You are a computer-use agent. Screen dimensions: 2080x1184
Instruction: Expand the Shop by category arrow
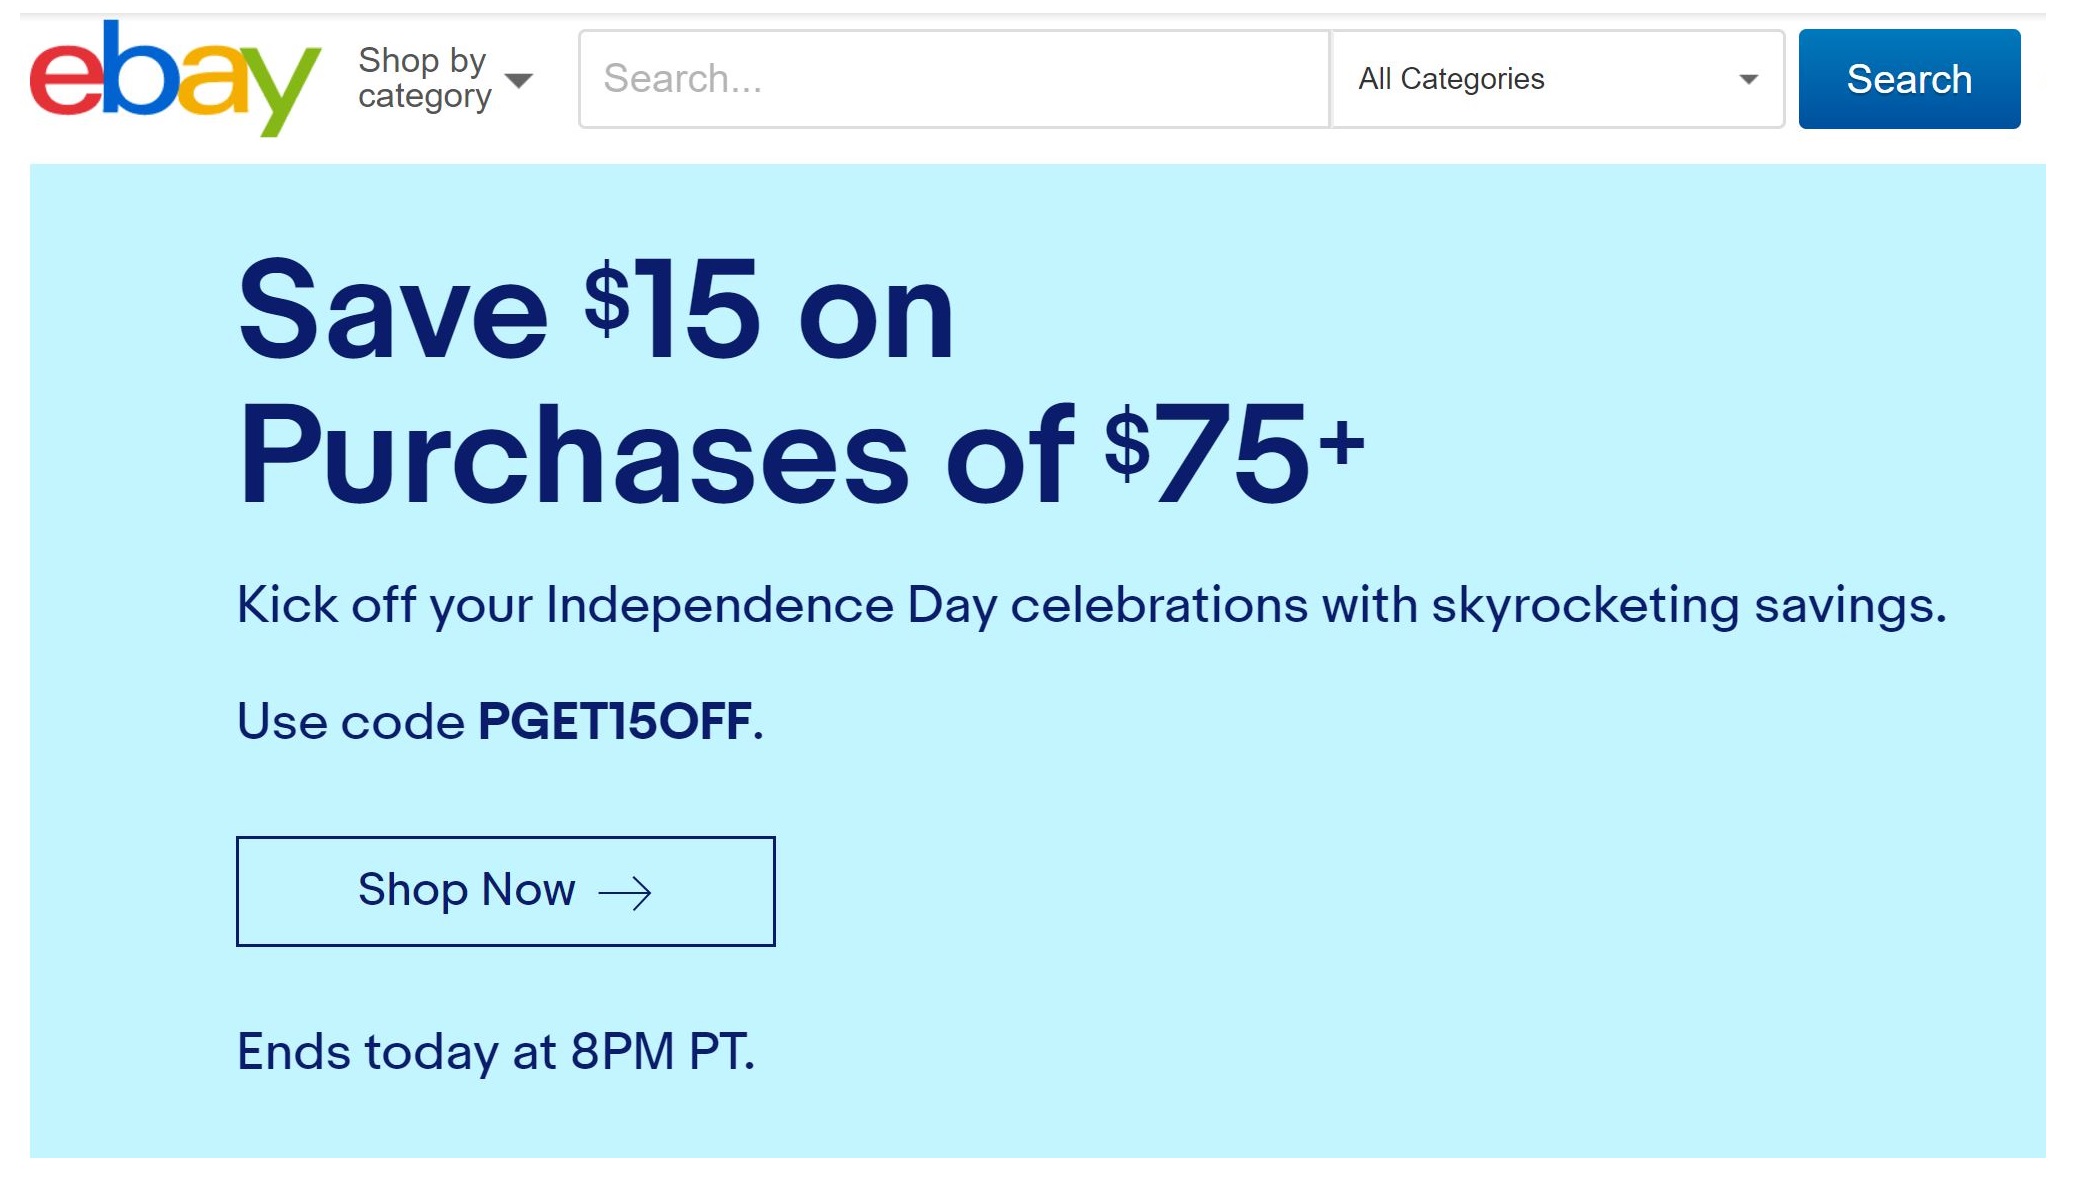[x=519, y=80]
